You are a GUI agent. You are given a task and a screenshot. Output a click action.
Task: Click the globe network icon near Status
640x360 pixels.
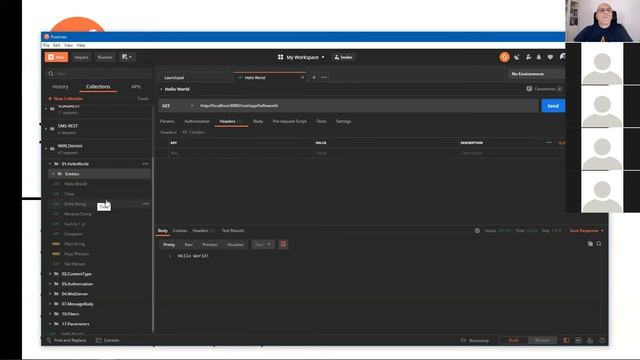[477, 231]
